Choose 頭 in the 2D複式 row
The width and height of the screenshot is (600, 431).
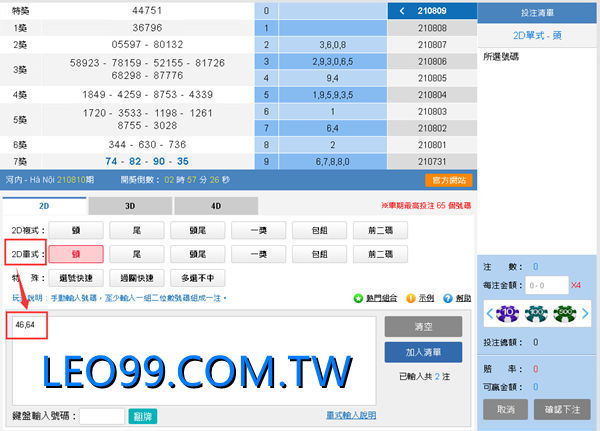point(76,230)
